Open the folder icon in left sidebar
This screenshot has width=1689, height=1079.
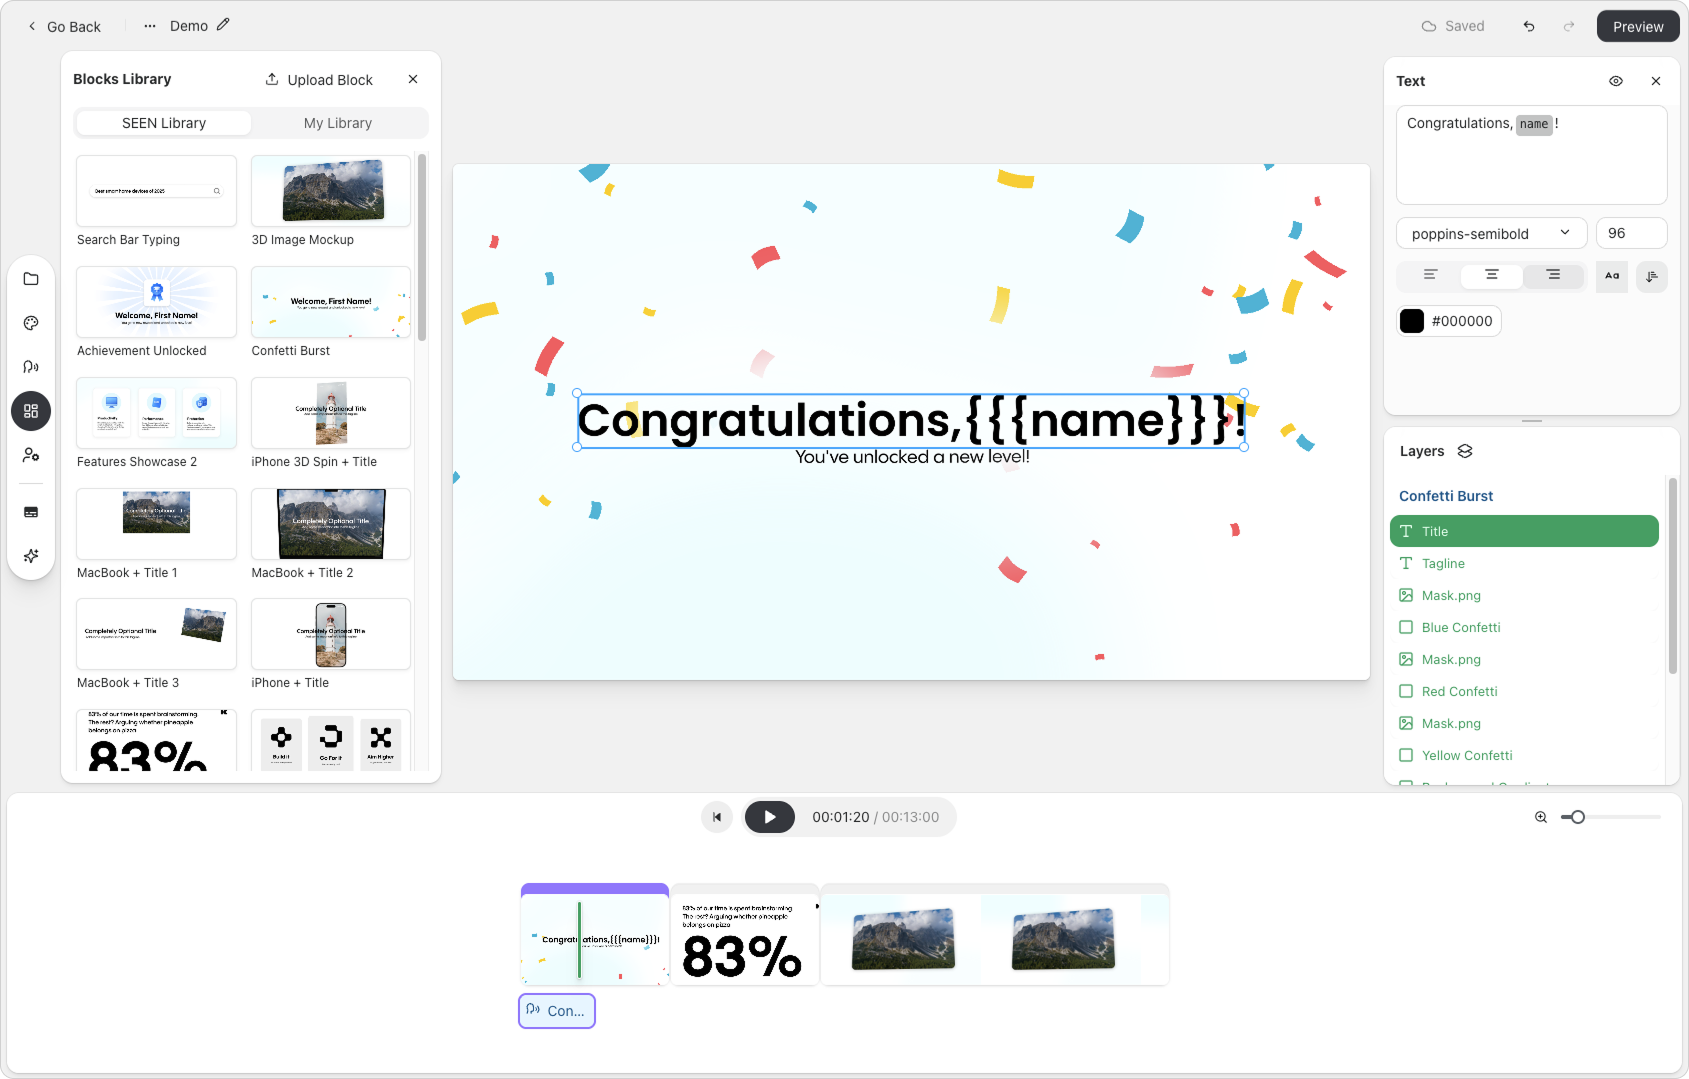31,279
